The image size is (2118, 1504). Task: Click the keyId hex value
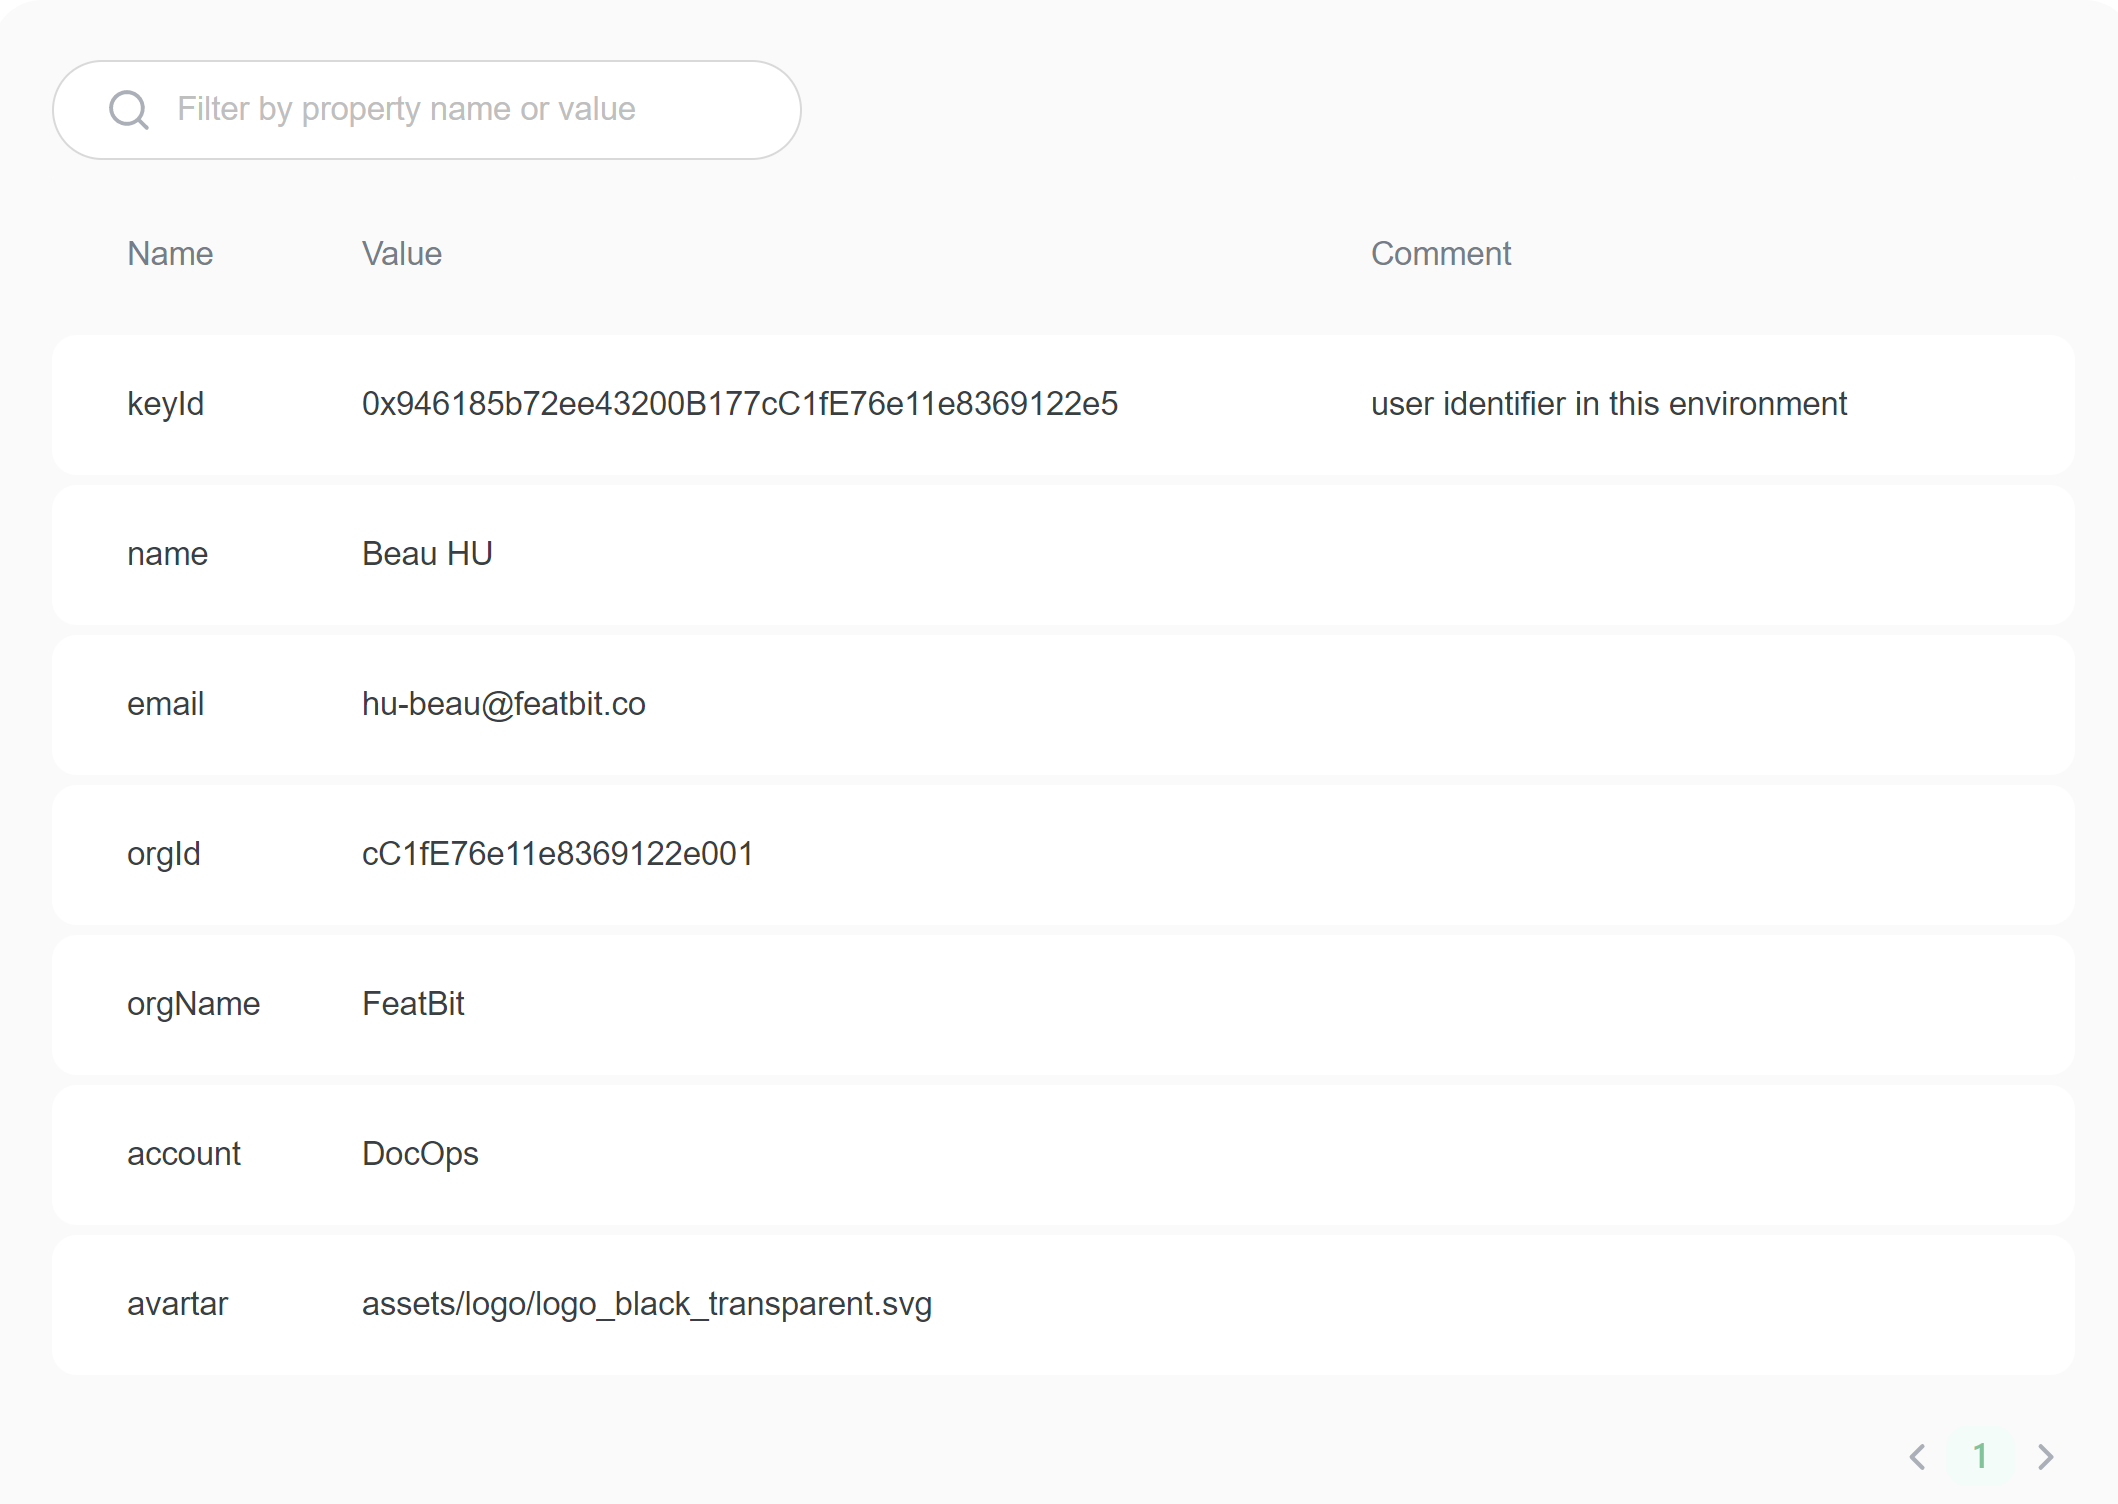point(739,404)
